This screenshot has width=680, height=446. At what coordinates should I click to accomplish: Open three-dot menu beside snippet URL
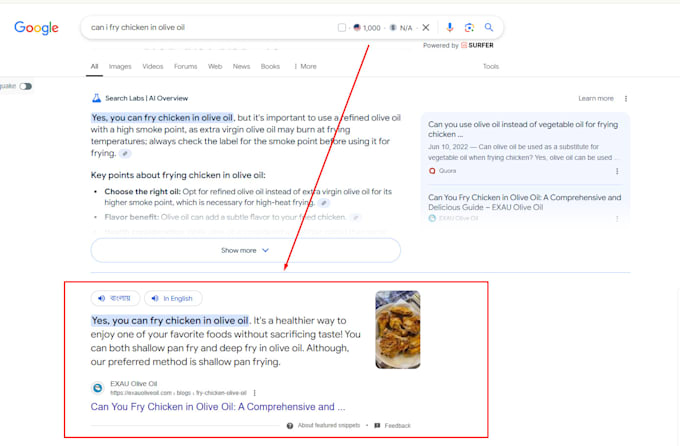(255, 393)
